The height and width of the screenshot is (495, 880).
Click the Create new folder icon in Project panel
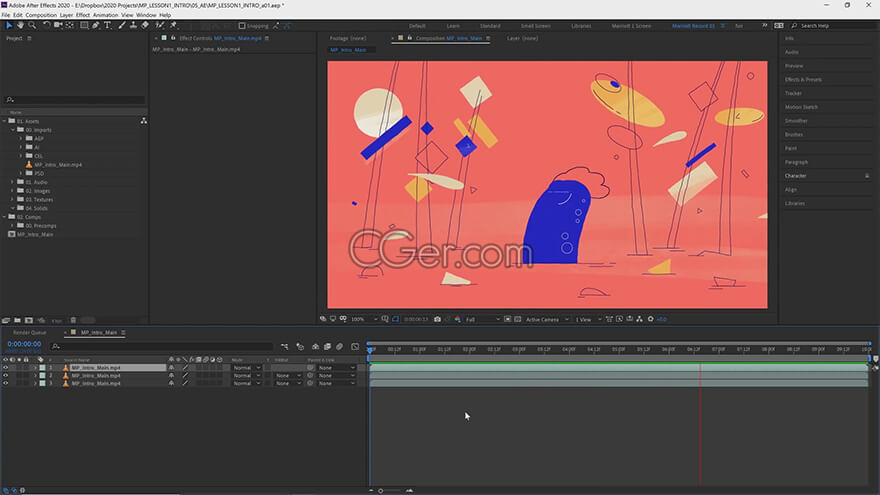[x=17, y=320]
